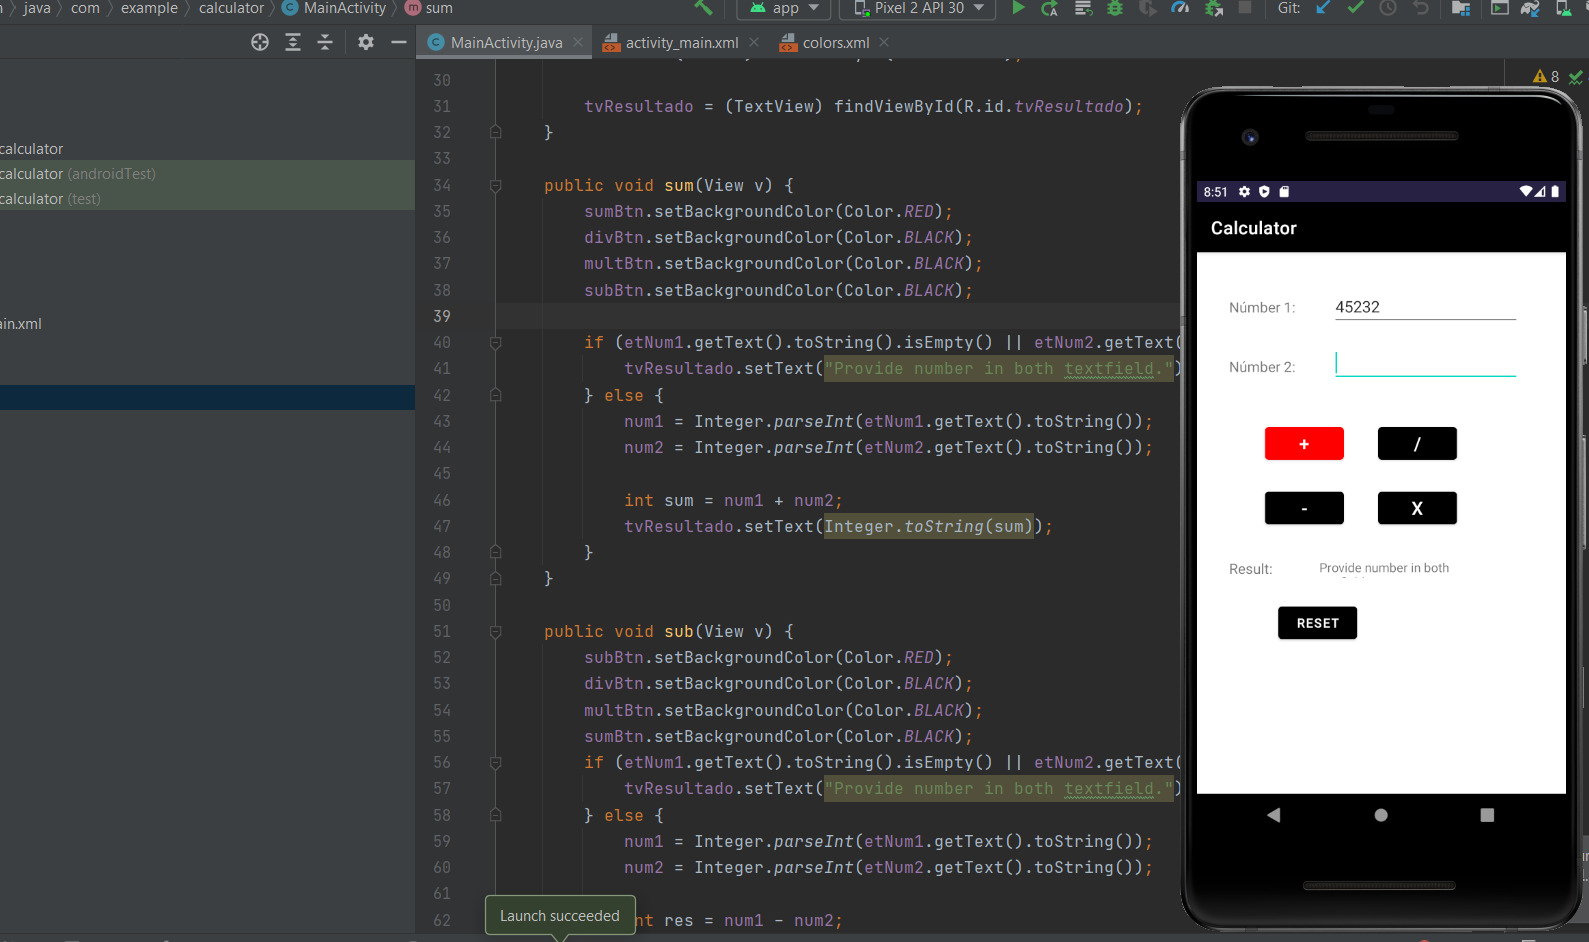Open the Pixel 2 API 30 device dropdown
The image size is (1589, 942).
[x=918, y=8]
